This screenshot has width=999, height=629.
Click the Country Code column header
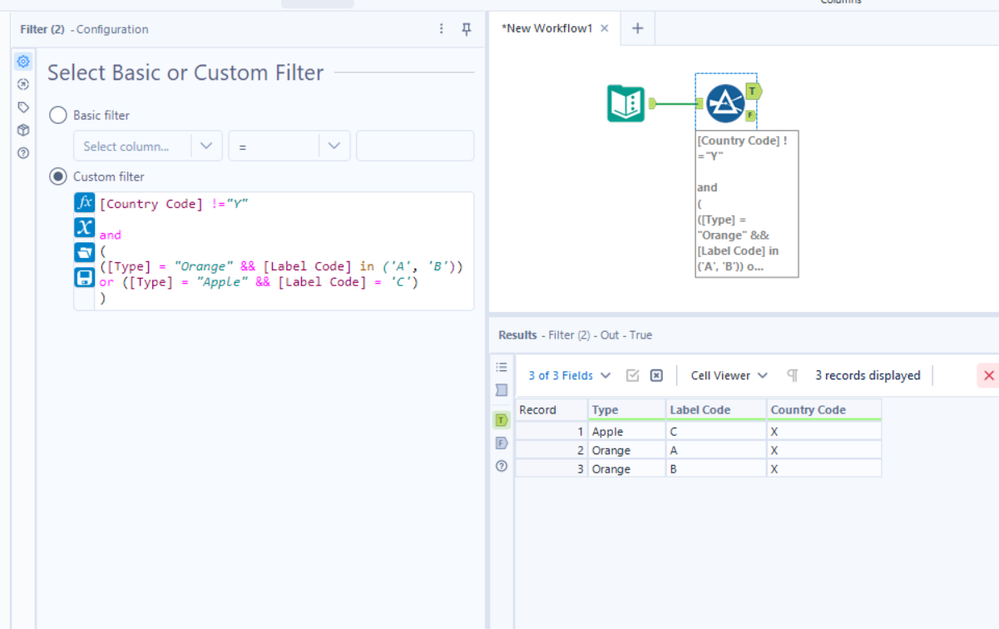[824, 410]
